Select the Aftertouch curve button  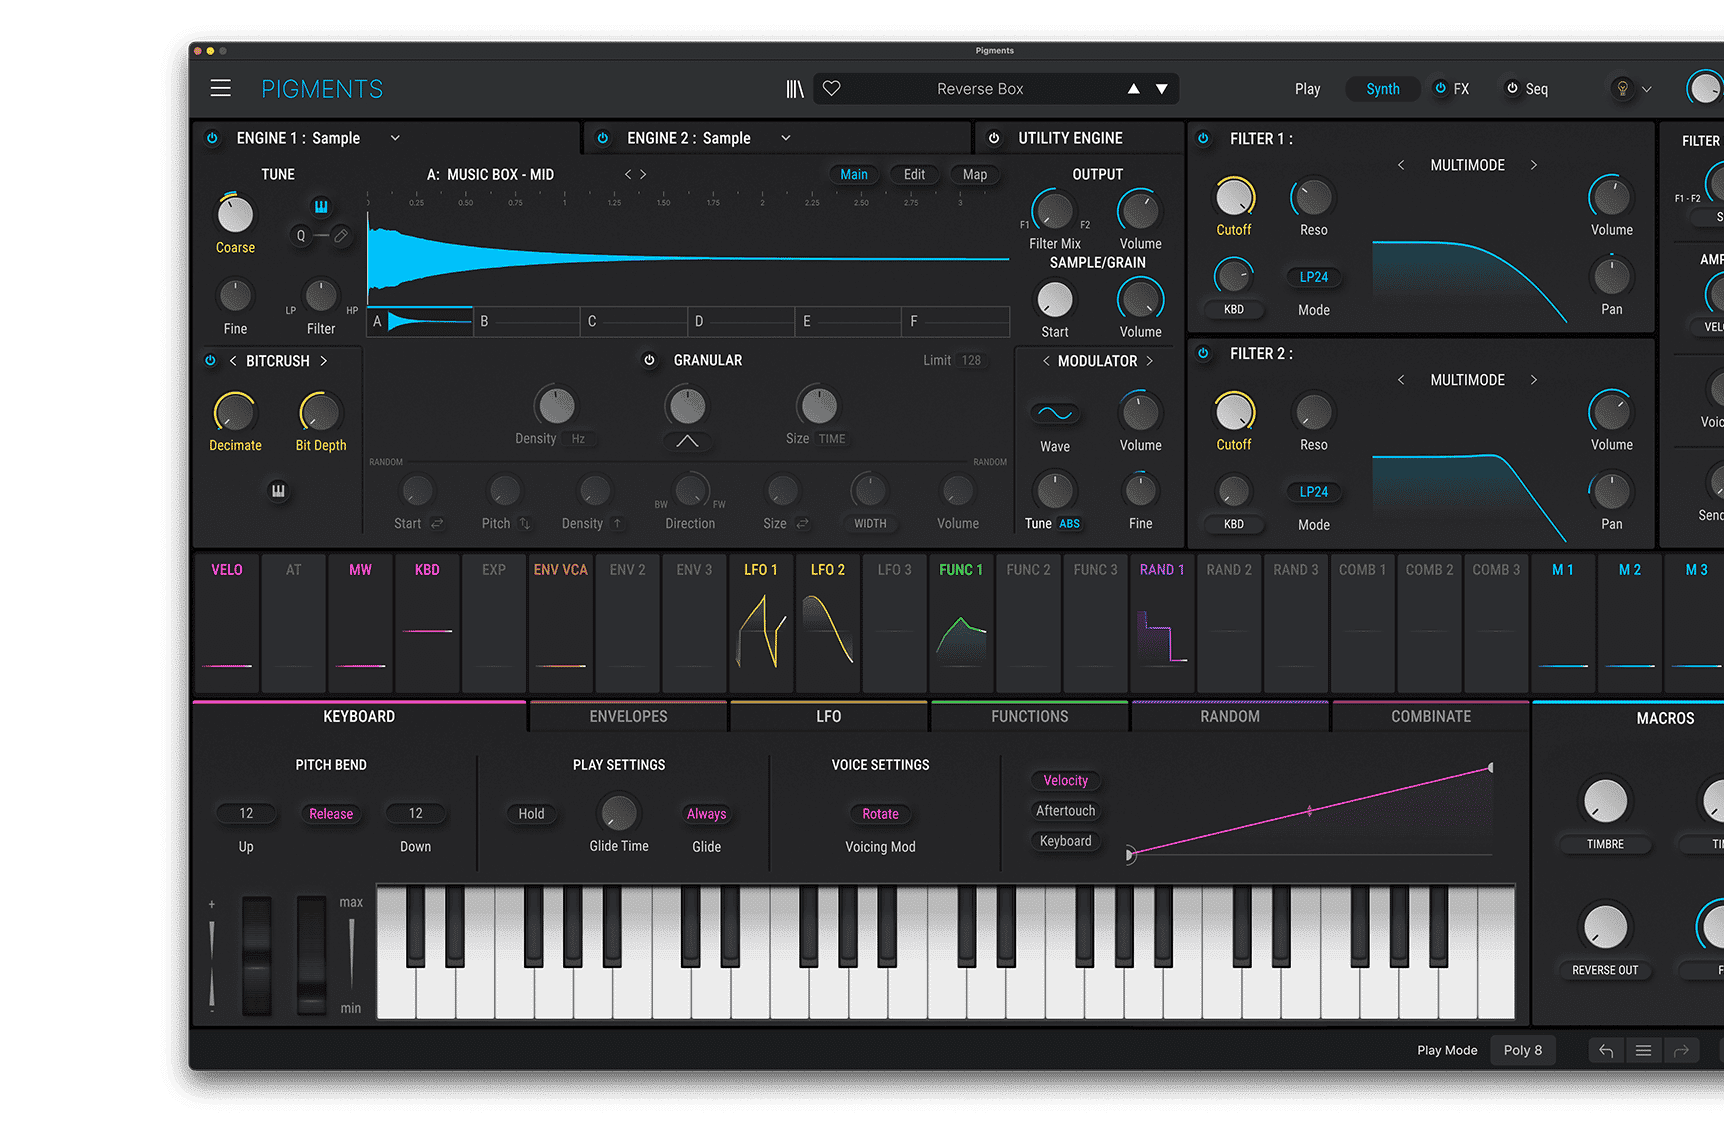[x=1065, y=811]
